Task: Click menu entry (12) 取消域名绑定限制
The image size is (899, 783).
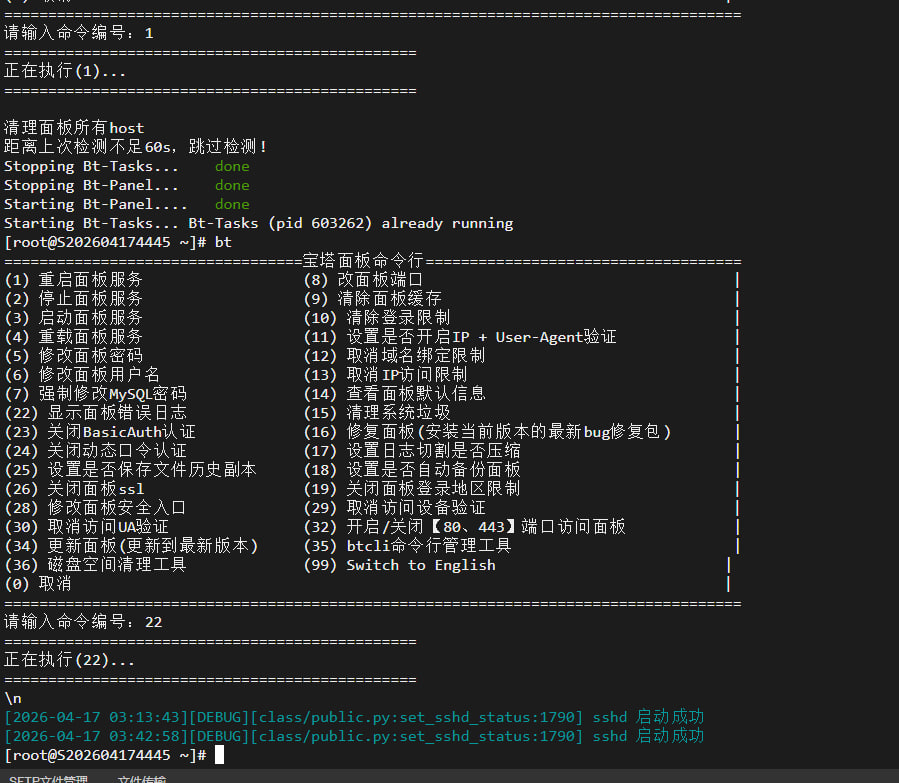Action: pyautogui.click(x=394, y=355)
